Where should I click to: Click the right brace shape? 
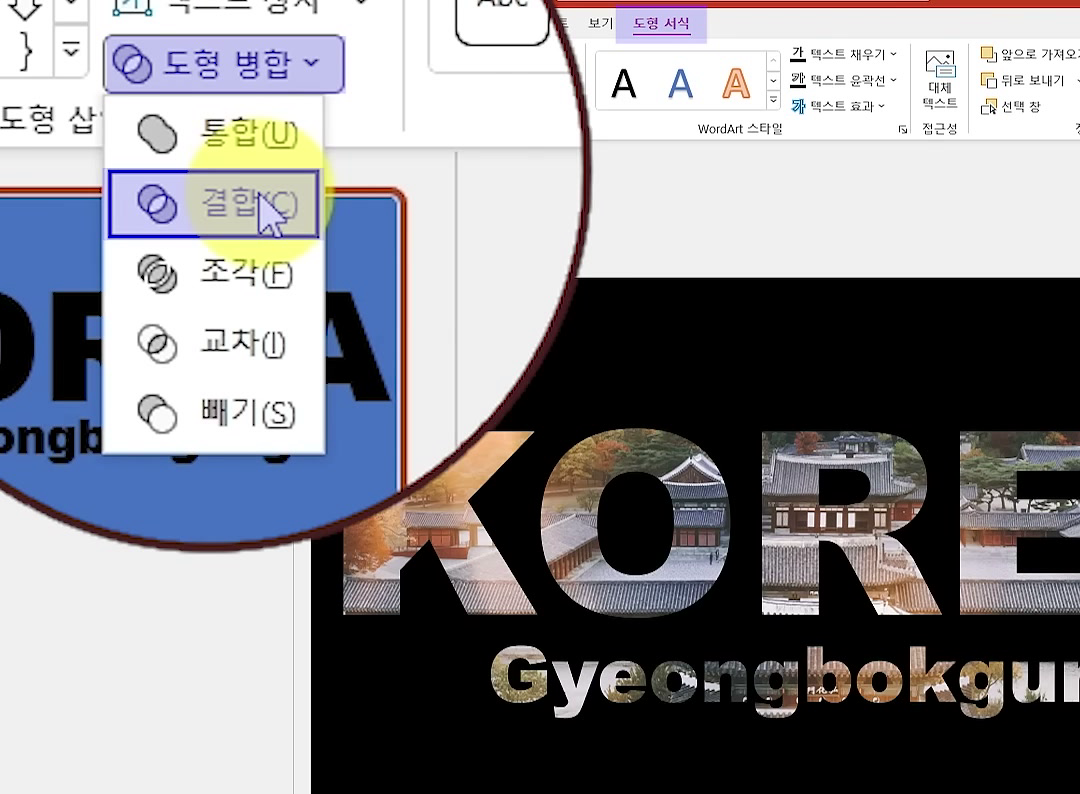pyautogui.click(x=25, y=50)
